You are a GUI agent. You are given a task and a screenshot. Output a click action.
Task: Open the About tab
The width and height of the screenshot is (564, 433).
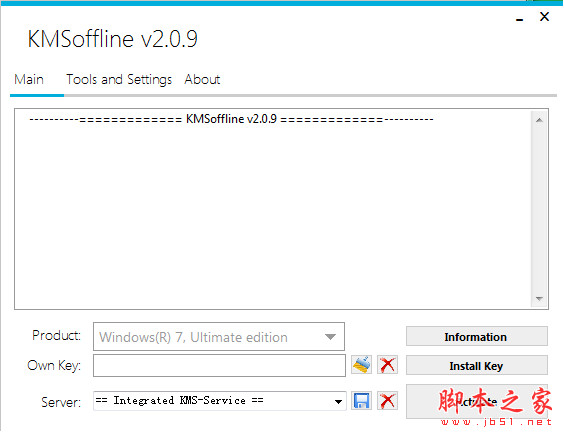click(x=202, y=79)
